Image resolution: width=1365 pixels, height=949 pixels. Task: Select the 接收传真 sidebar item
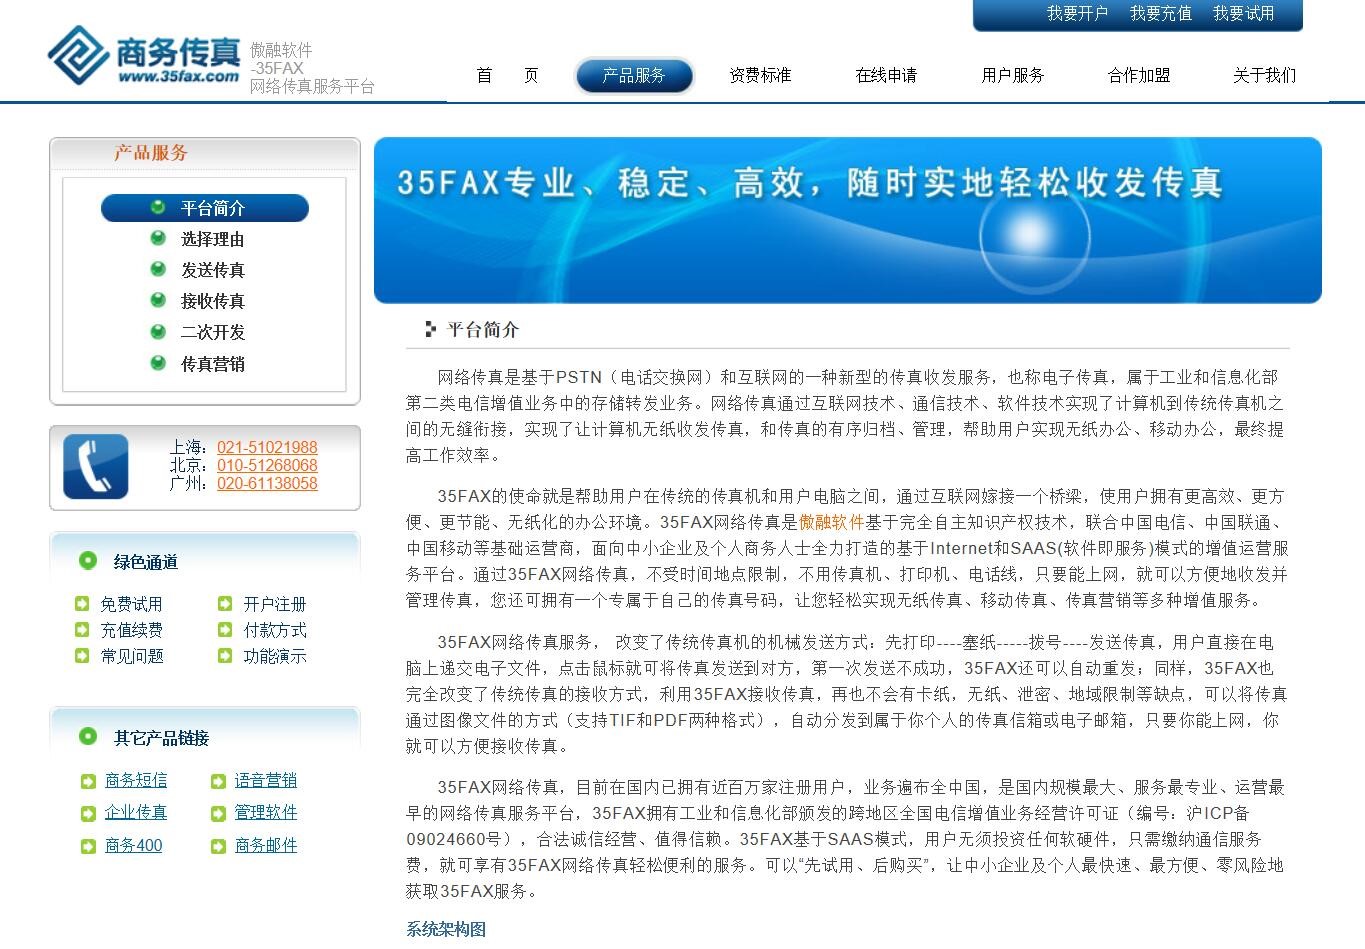tap(211, 301)
